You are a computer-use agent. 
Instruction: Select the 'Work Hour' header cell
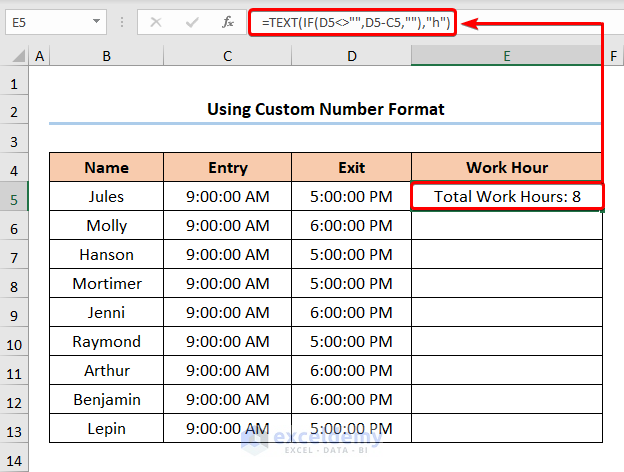click(507, 167)
